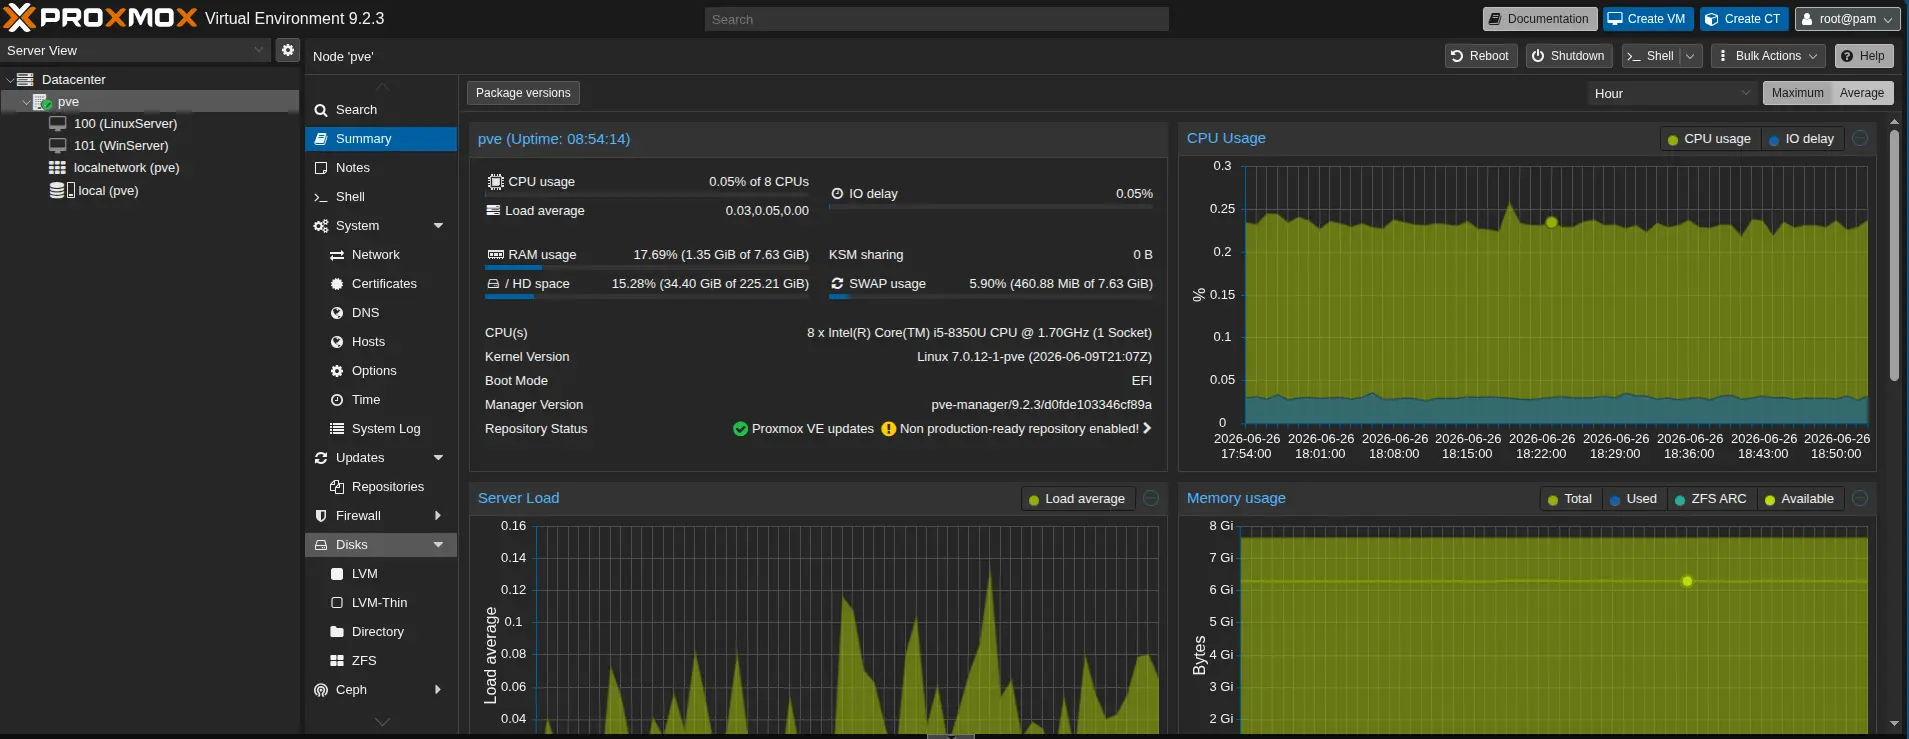The image size is (1909, 739).
Task: Expand the Firewall submenu arrow
Action: [438, 516]
